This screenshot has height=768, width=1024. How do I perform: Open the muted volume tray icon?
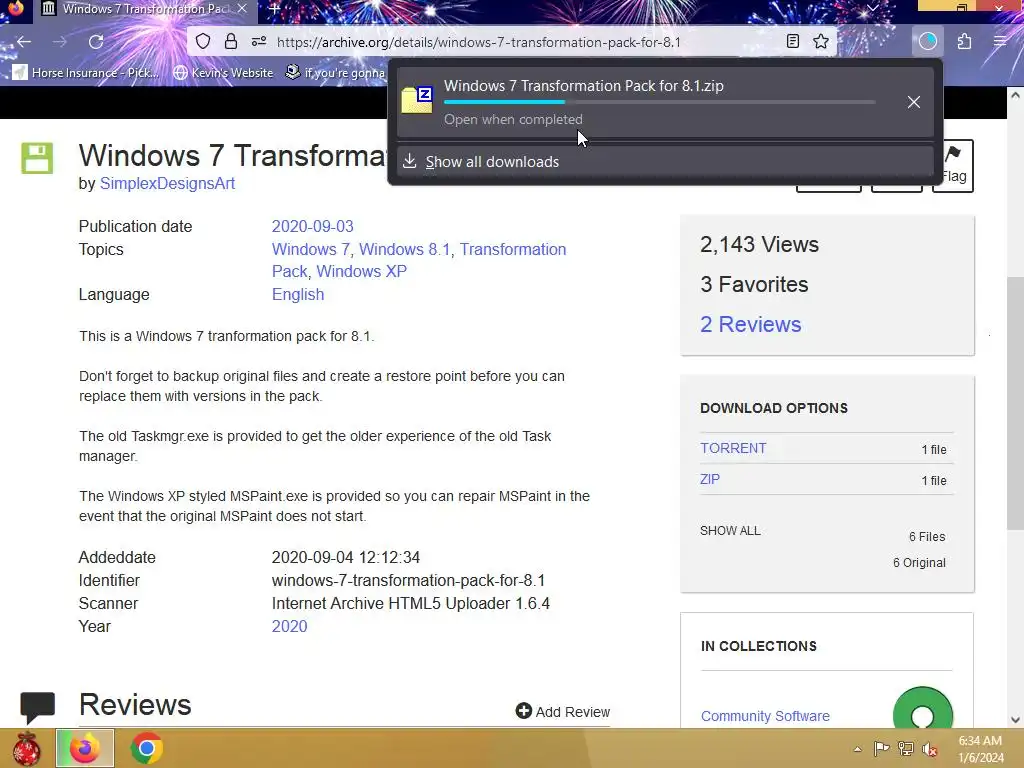coord(929,749)
